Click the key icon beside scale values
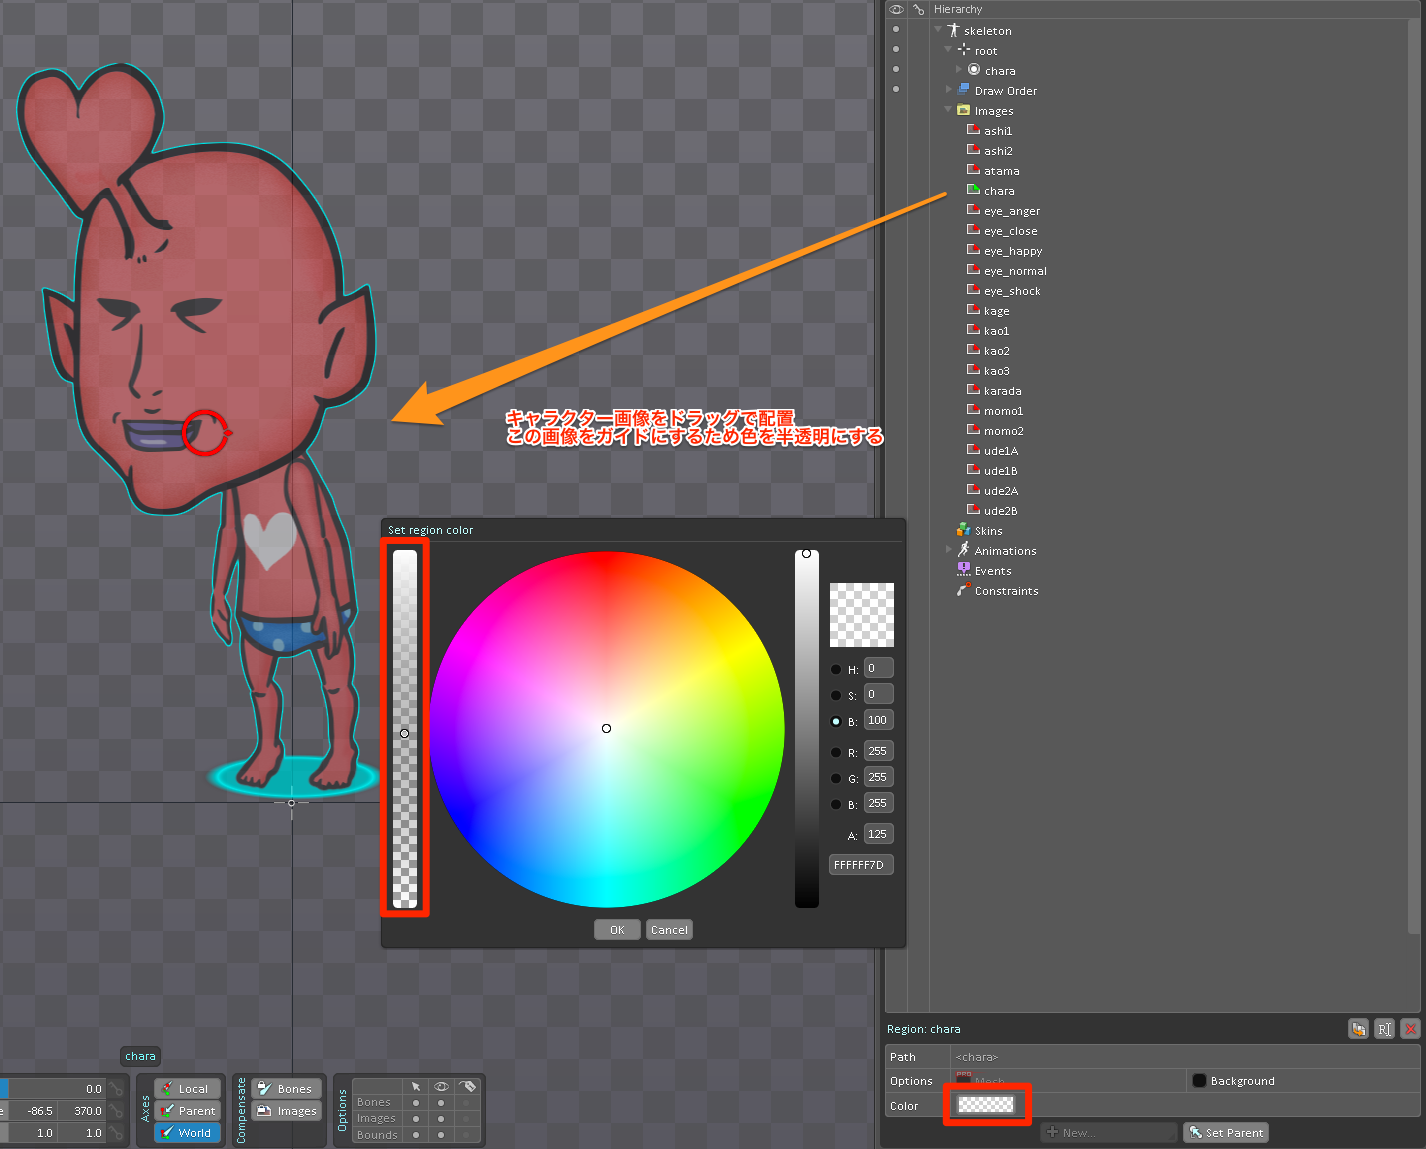The width and height of the screenshot is (1426, 1149). pos(117,1133)
